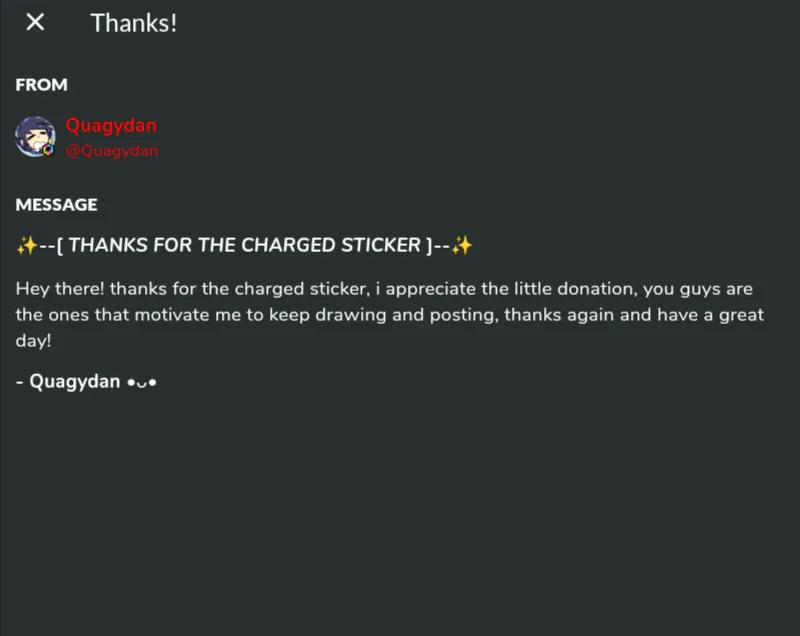
Task: Click Quagydan's profile avatar
Action: (34, 137)
